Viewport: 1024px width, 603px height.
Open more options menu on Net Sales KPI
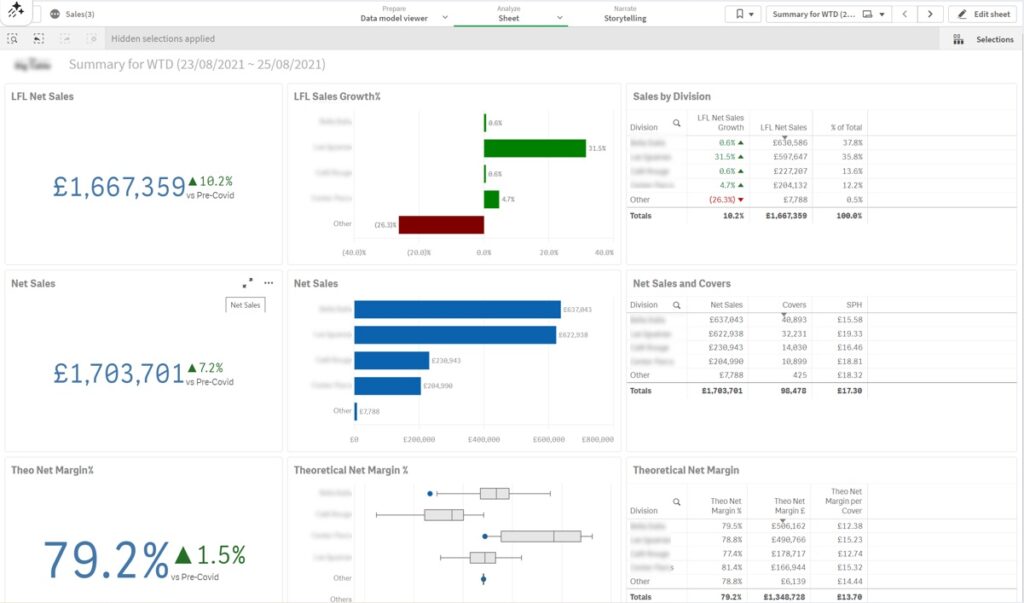pyautogui.click(x=268, y=283)
